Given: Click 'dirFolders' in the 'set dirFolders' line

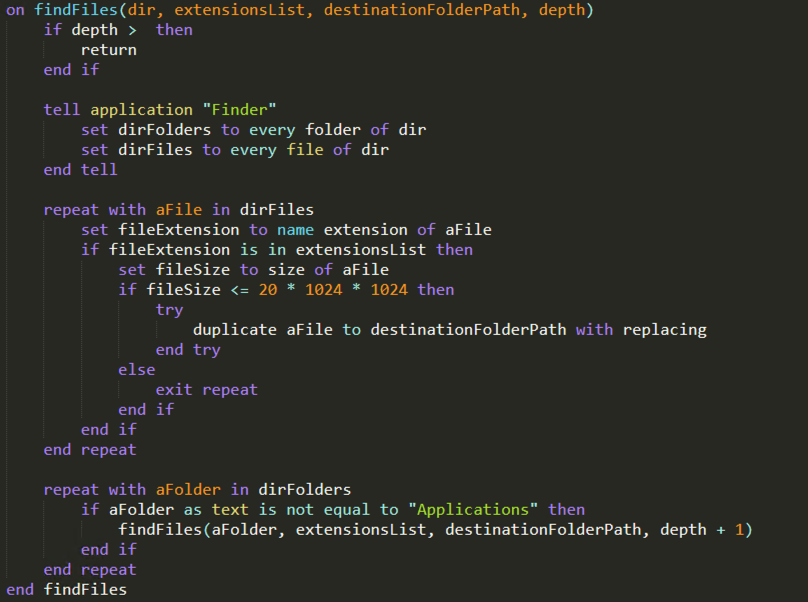Looking at the screenshot, I should 165,130.
